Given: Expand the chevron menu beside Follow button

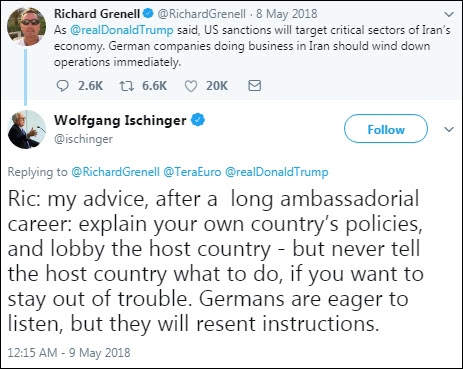Looking at the screenshot, I should point(449,129).
